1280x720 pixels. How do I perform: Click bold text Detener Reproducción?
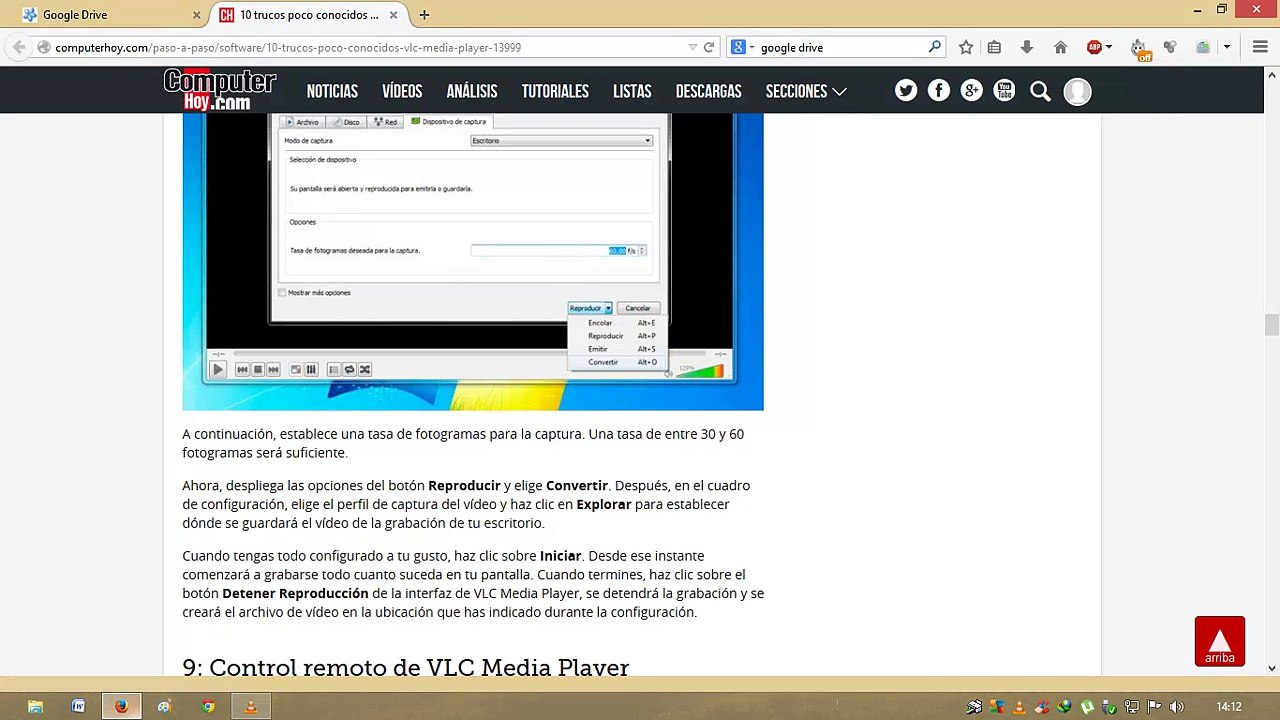[295, 593]
